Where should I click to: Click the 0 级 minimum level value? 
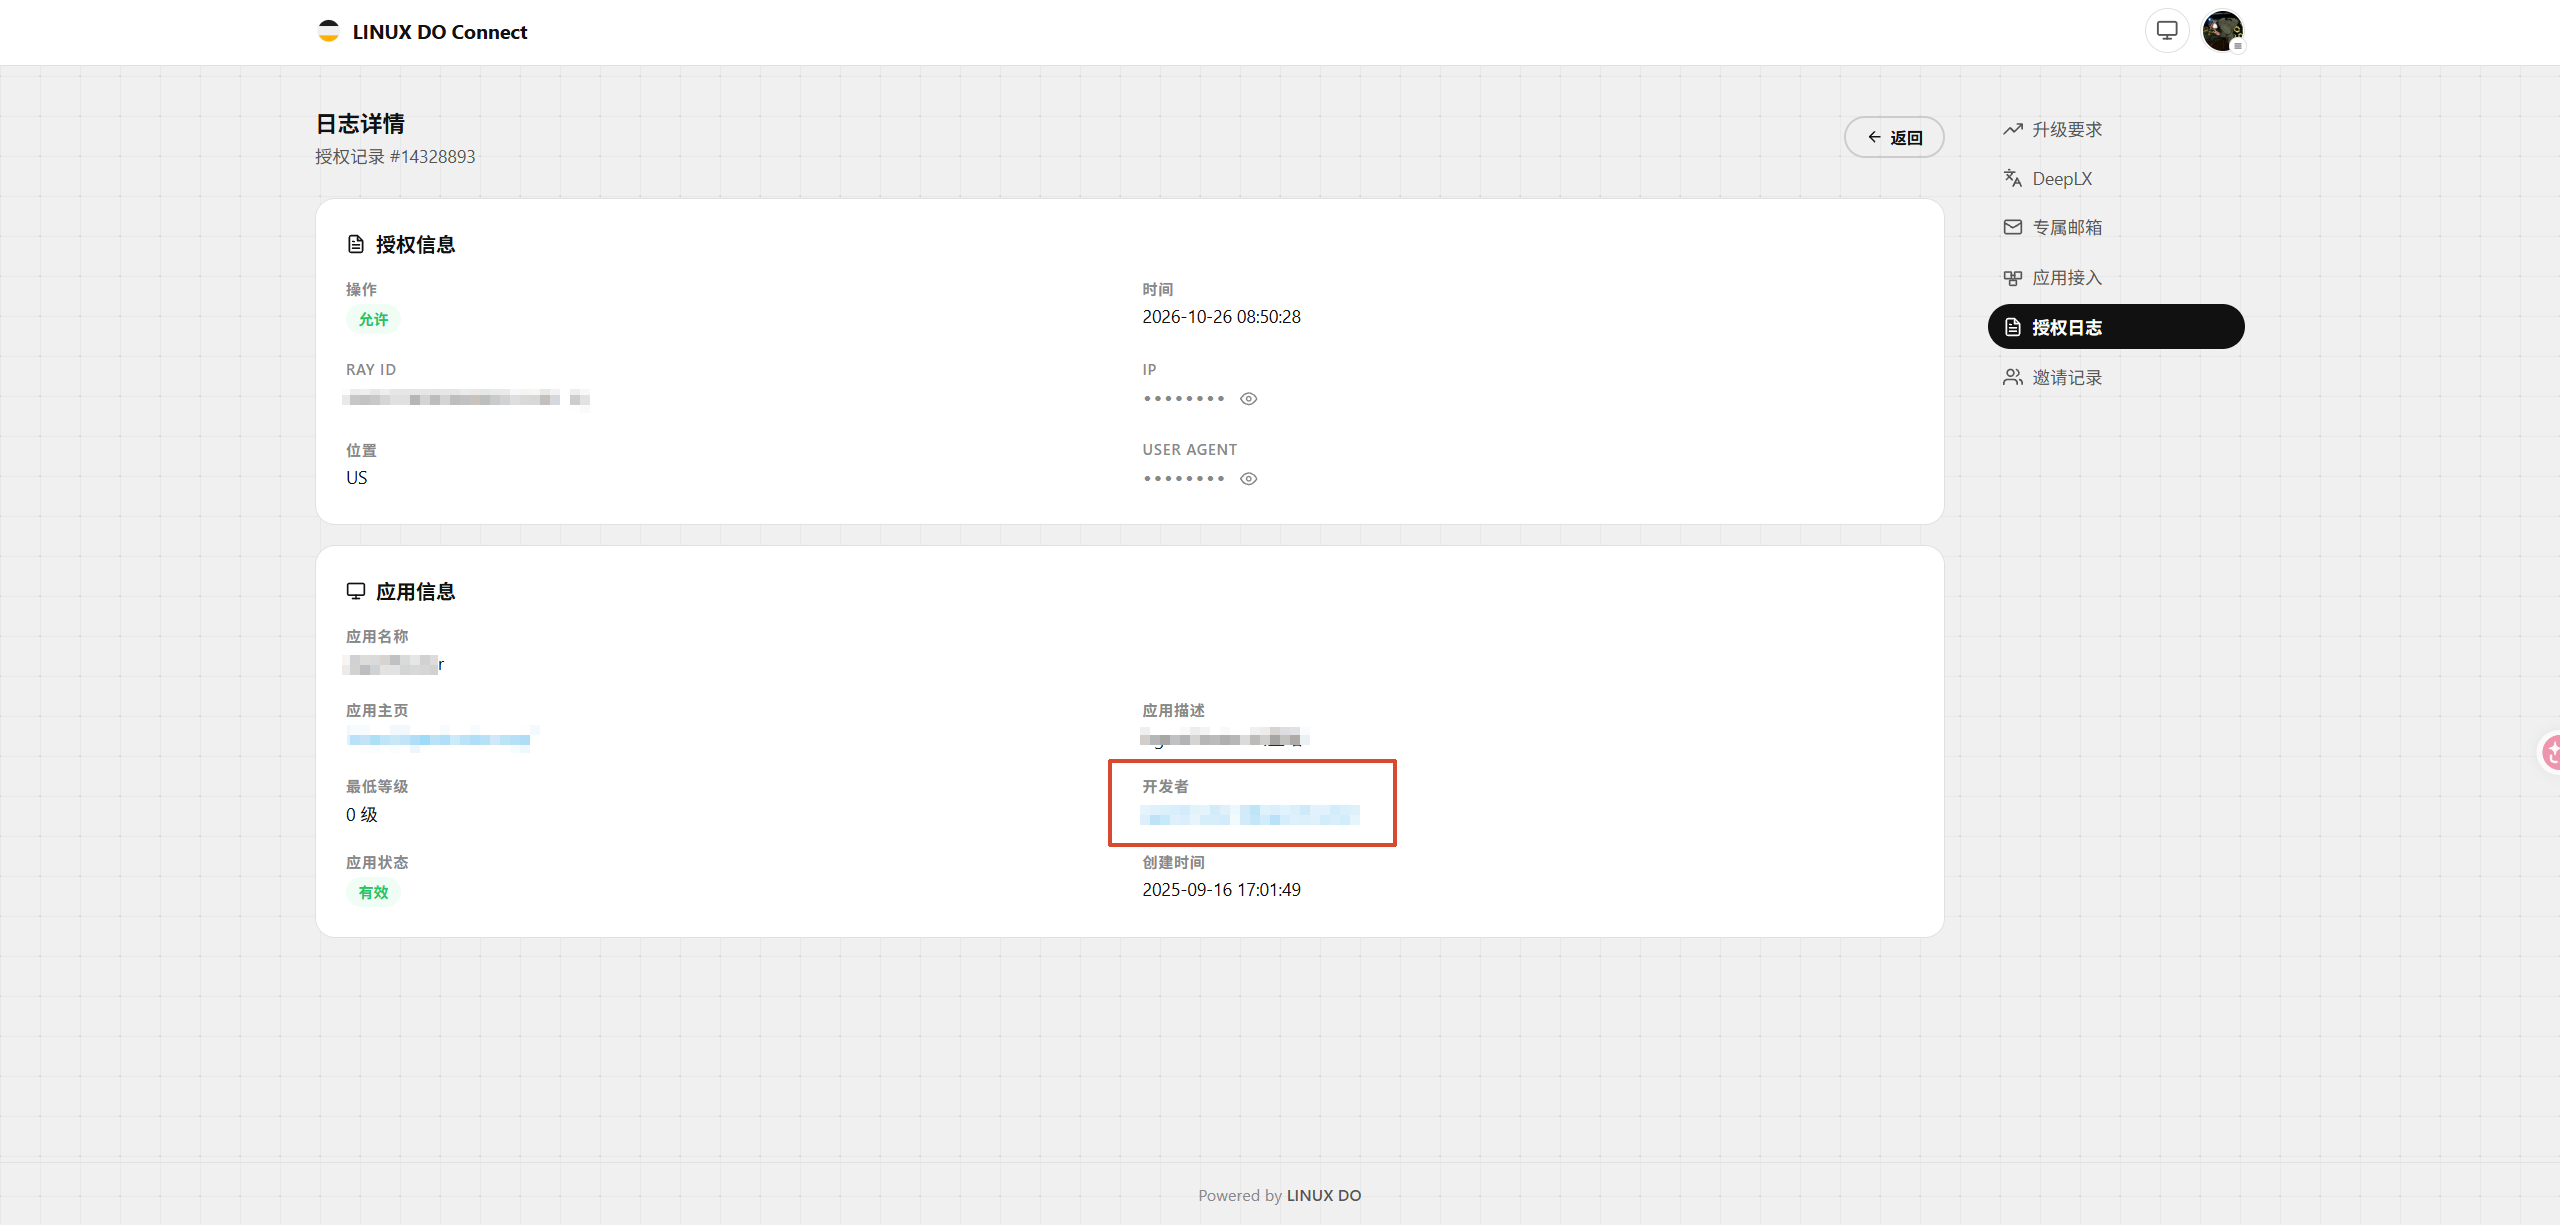coord(362,814)
